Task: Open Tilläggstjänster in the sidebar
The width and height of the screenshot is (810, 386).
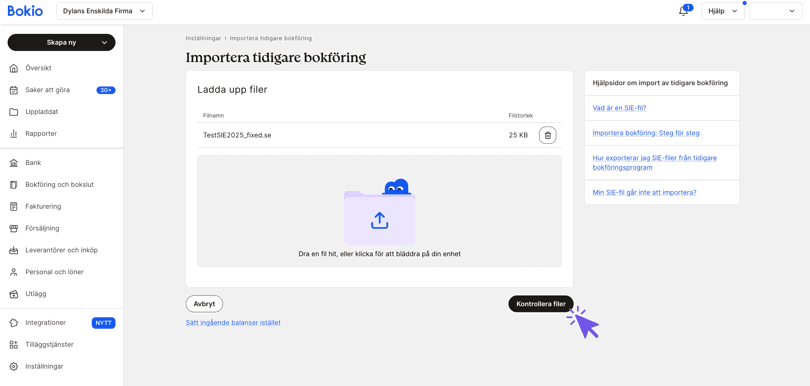Action: 50,344
